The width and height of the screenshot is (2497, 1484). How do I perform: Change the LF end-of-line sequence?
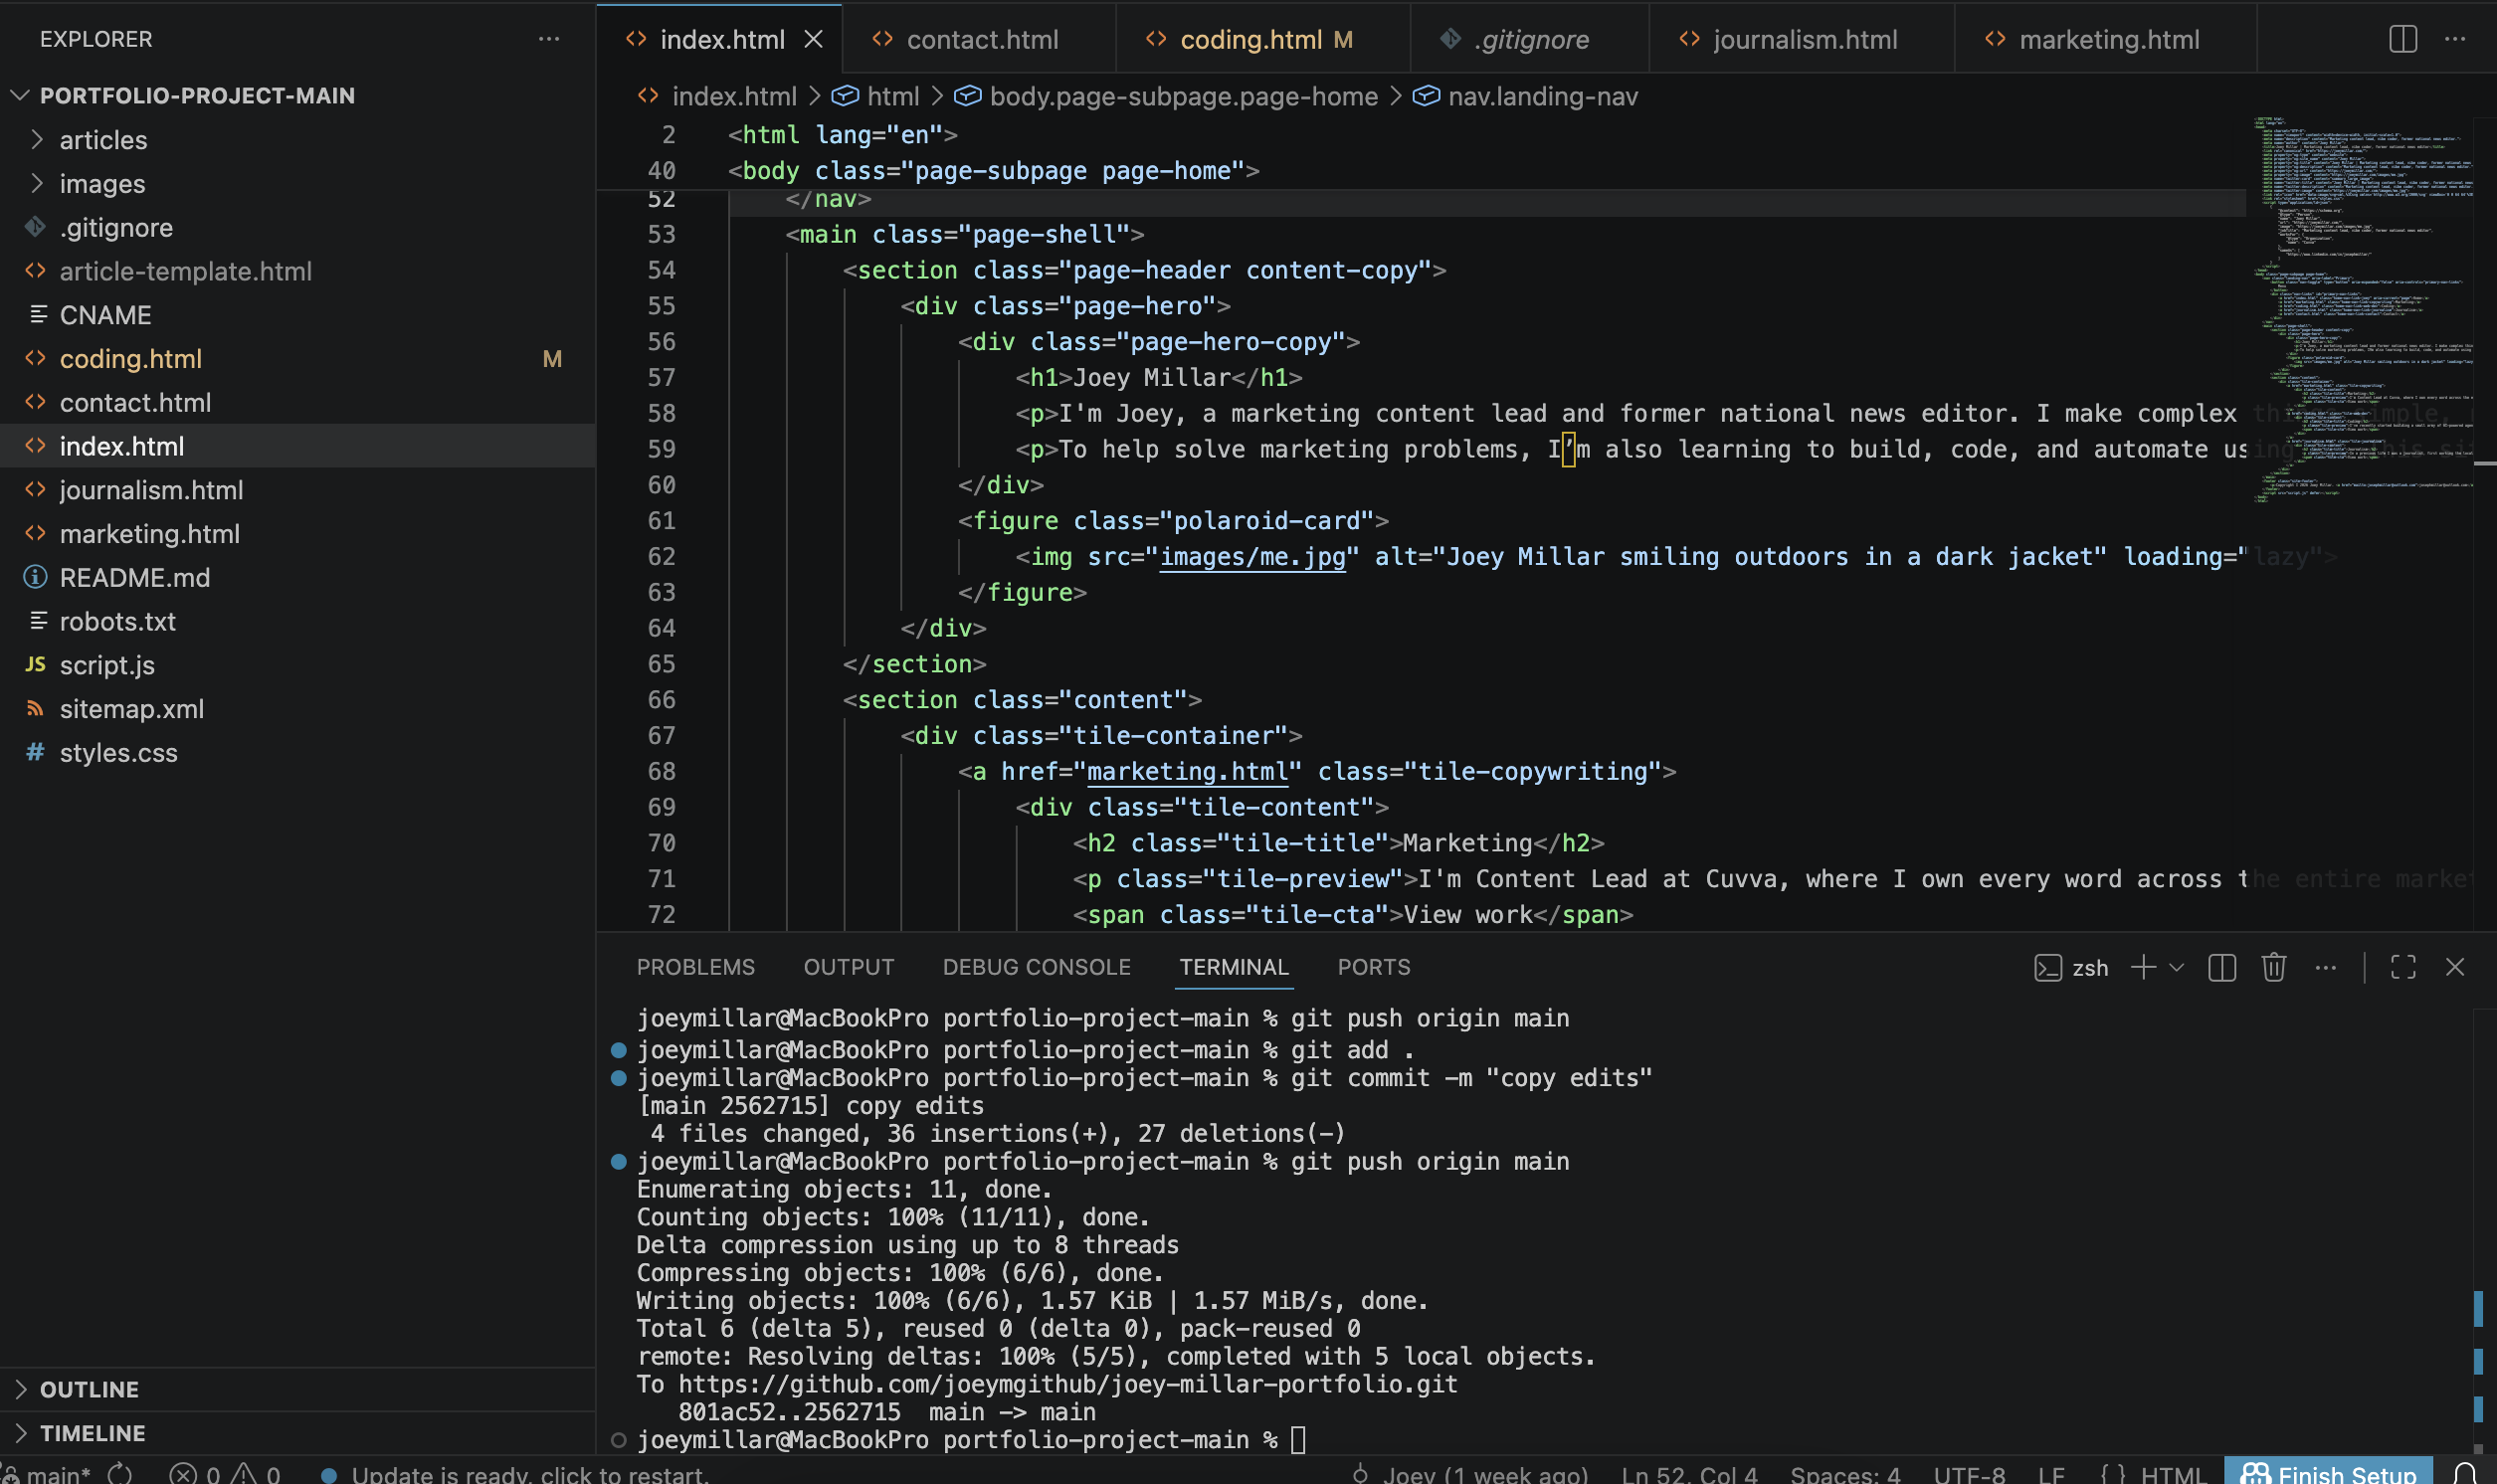[2051, 1474]
